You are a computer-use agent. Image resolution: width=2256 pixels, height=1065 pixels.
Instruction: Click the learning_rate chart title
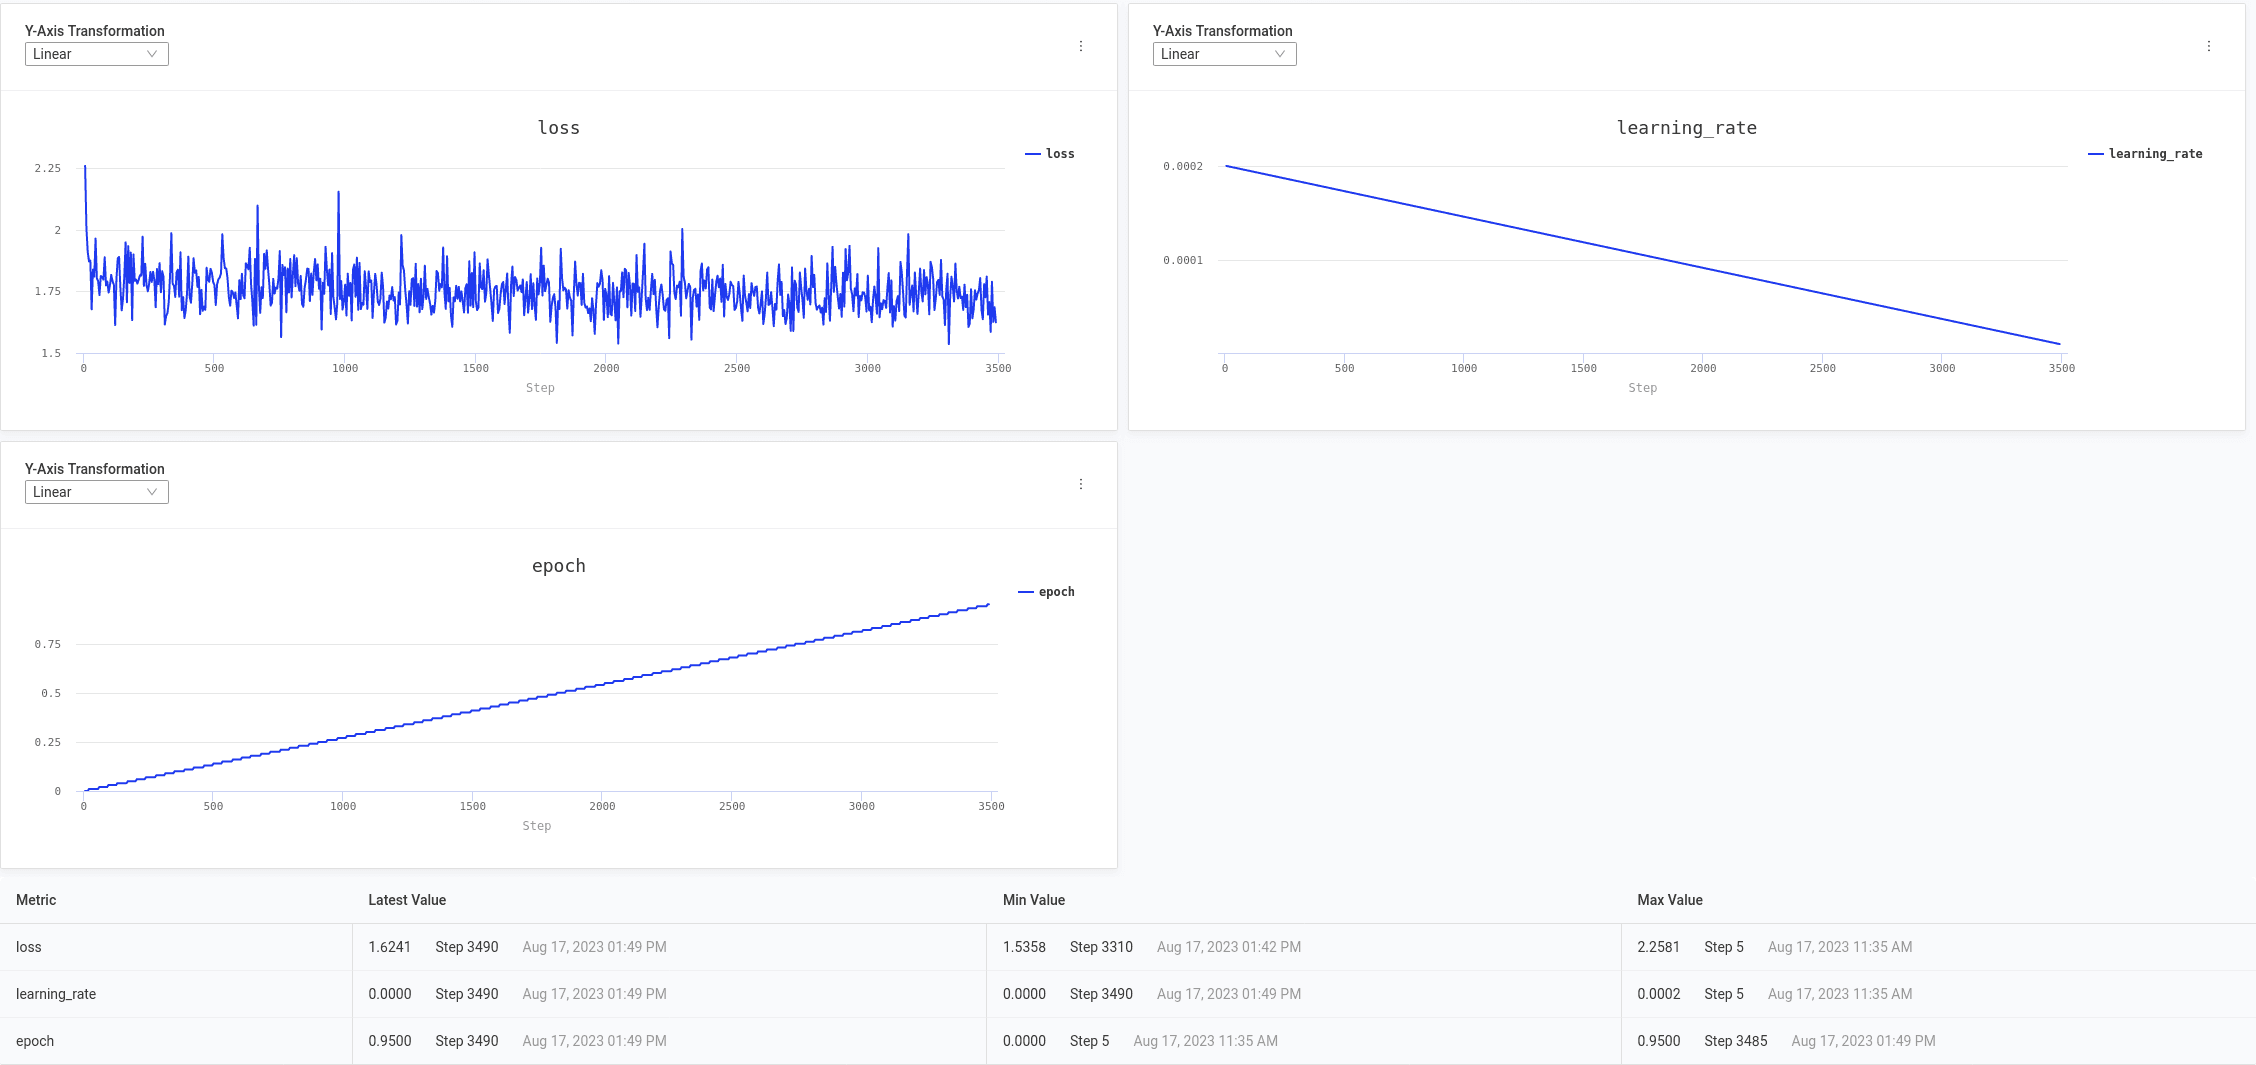tap(1687, 128)
